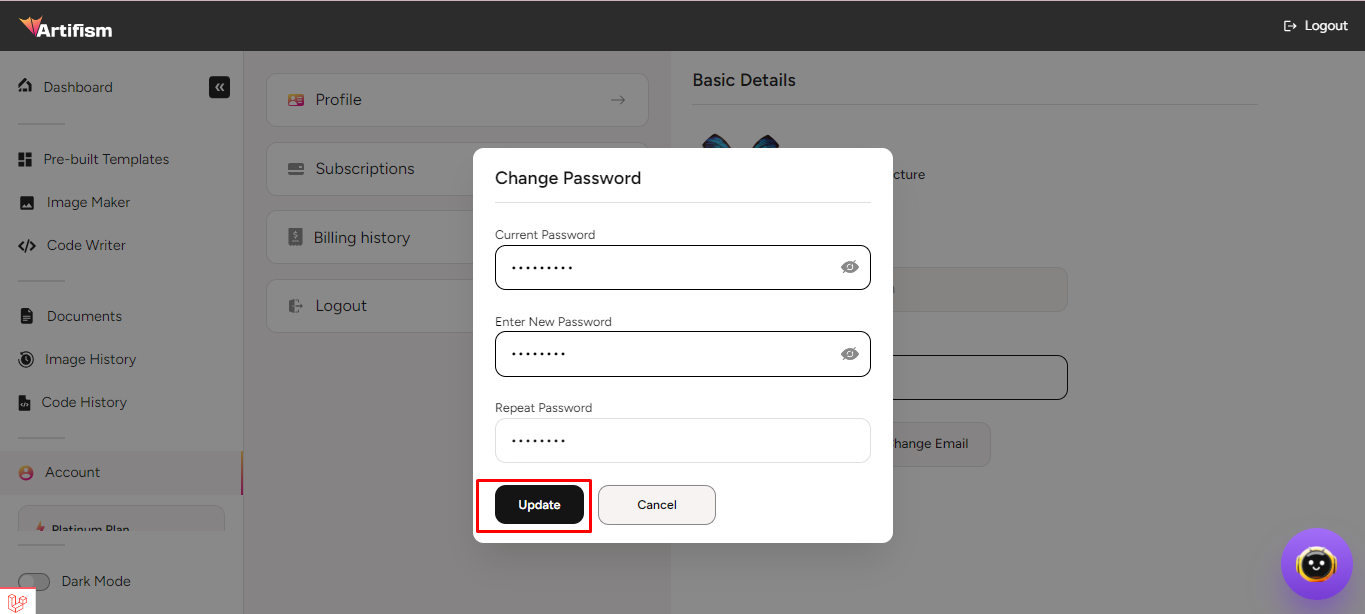Click the Dashboard home icon

pyautogui.click(x=25, y=86)
